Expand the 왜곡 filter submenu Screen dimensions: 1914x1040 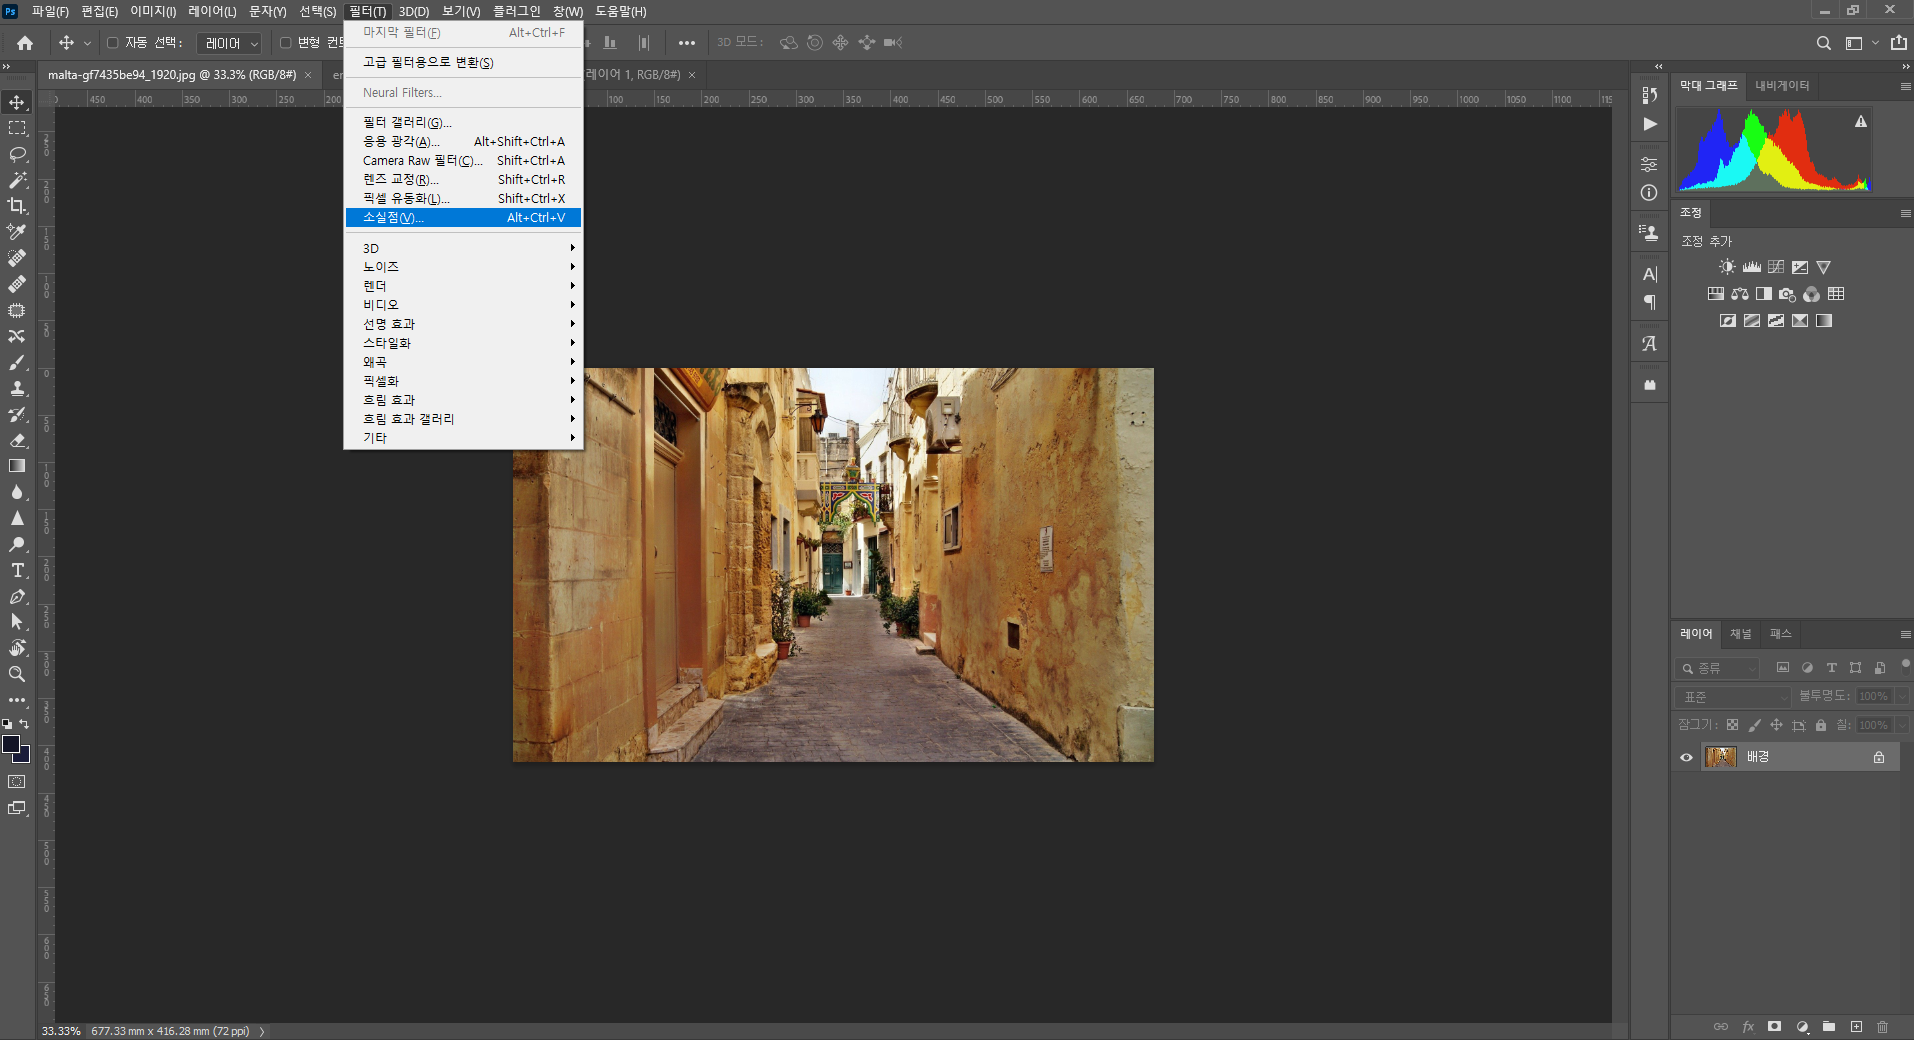coord(463,362)
